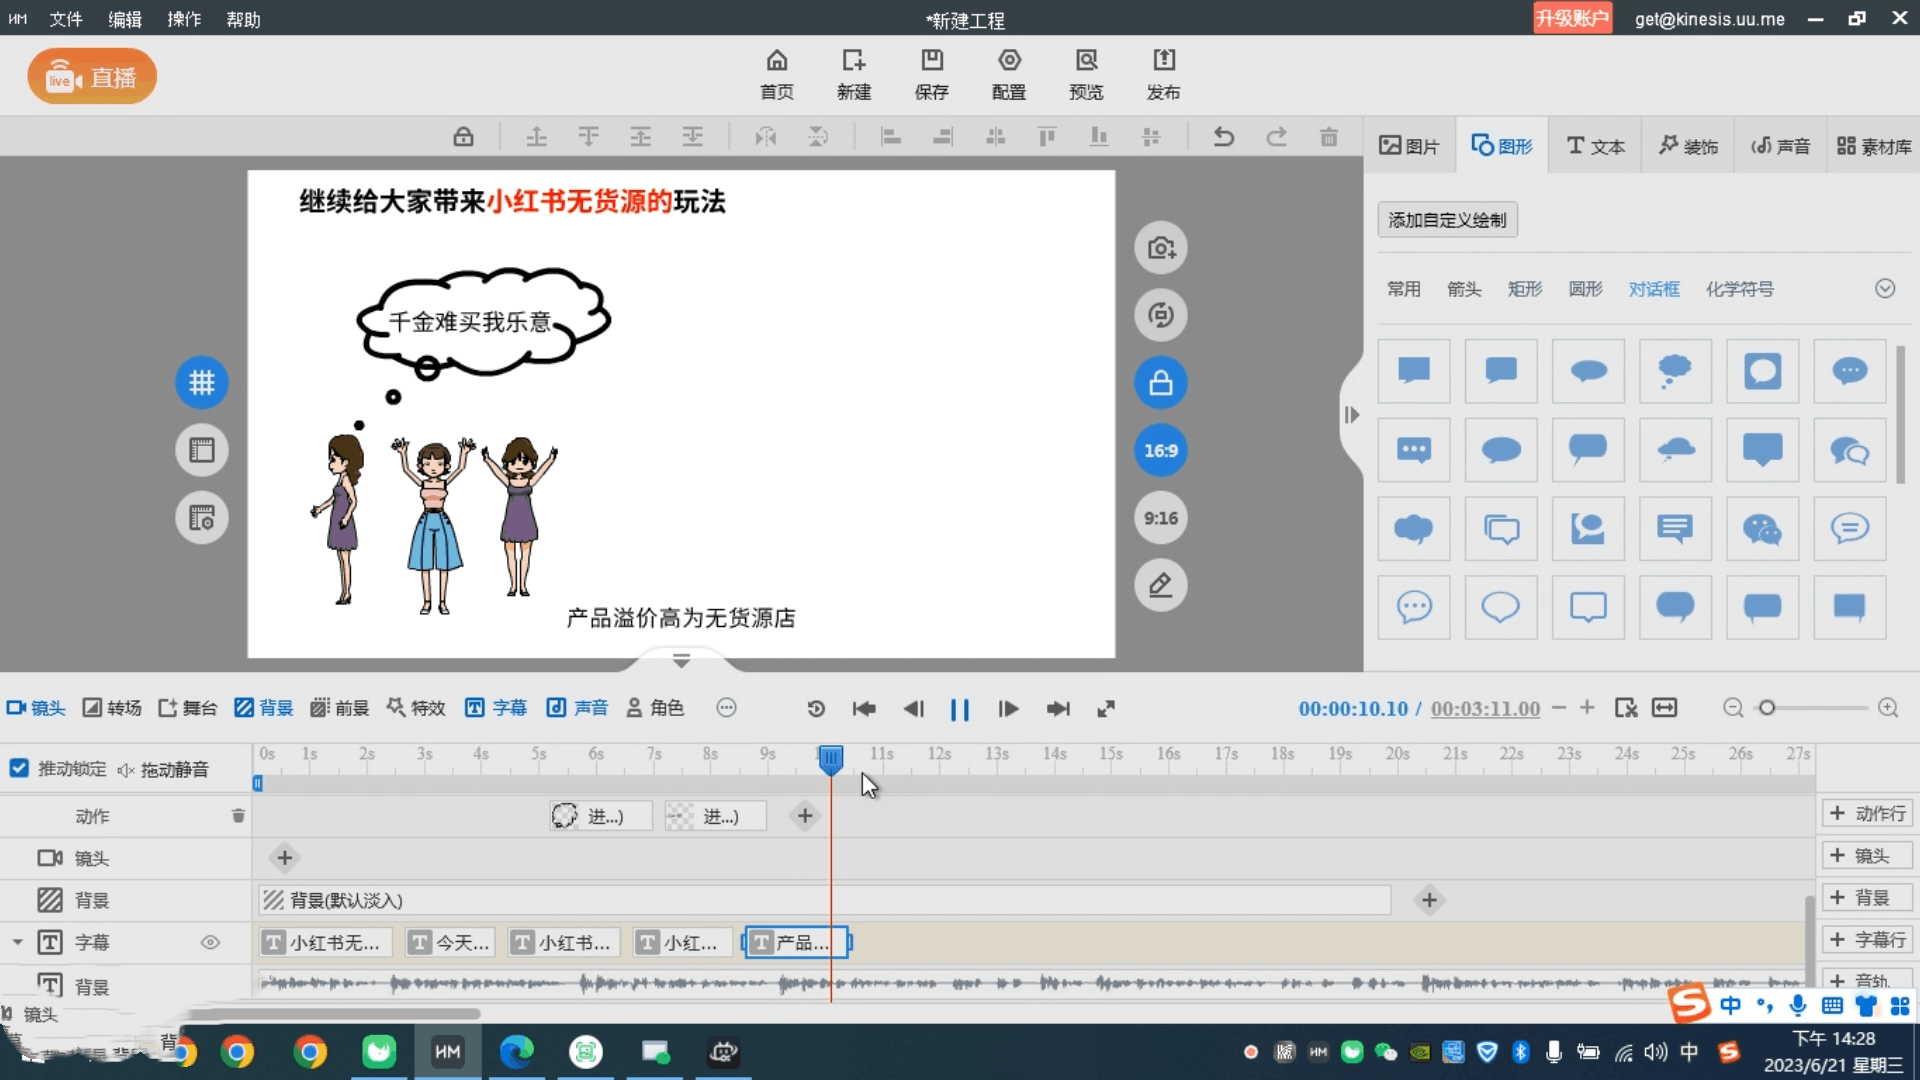This screenshot has width=1920, height=1080.
Task: Toggle the grid display button
Action: [x=202, y=382]
